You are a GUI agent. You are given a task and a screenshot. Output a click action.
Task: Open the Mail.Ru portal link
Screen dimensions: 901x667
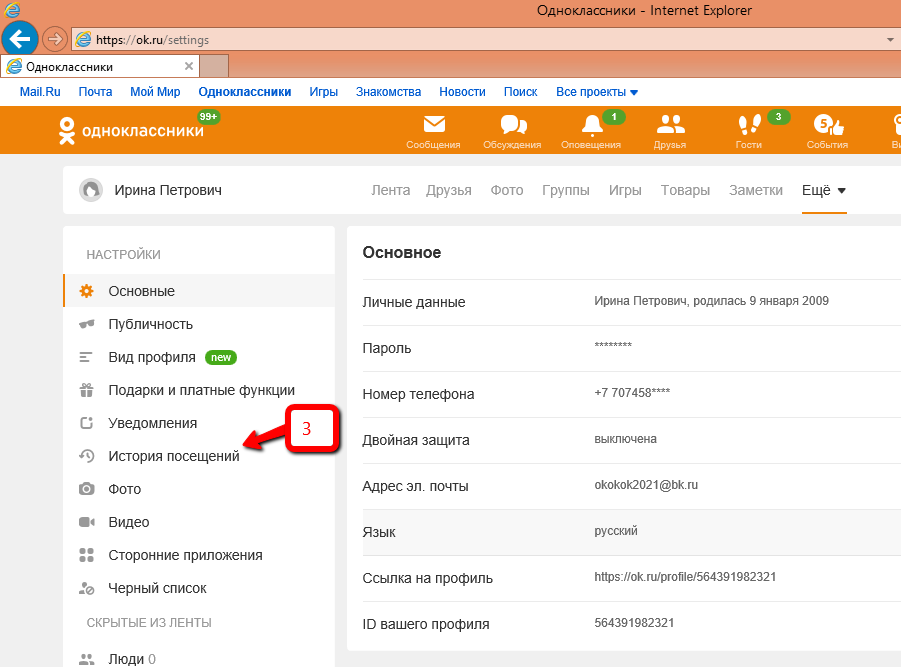tap(40, 92)
